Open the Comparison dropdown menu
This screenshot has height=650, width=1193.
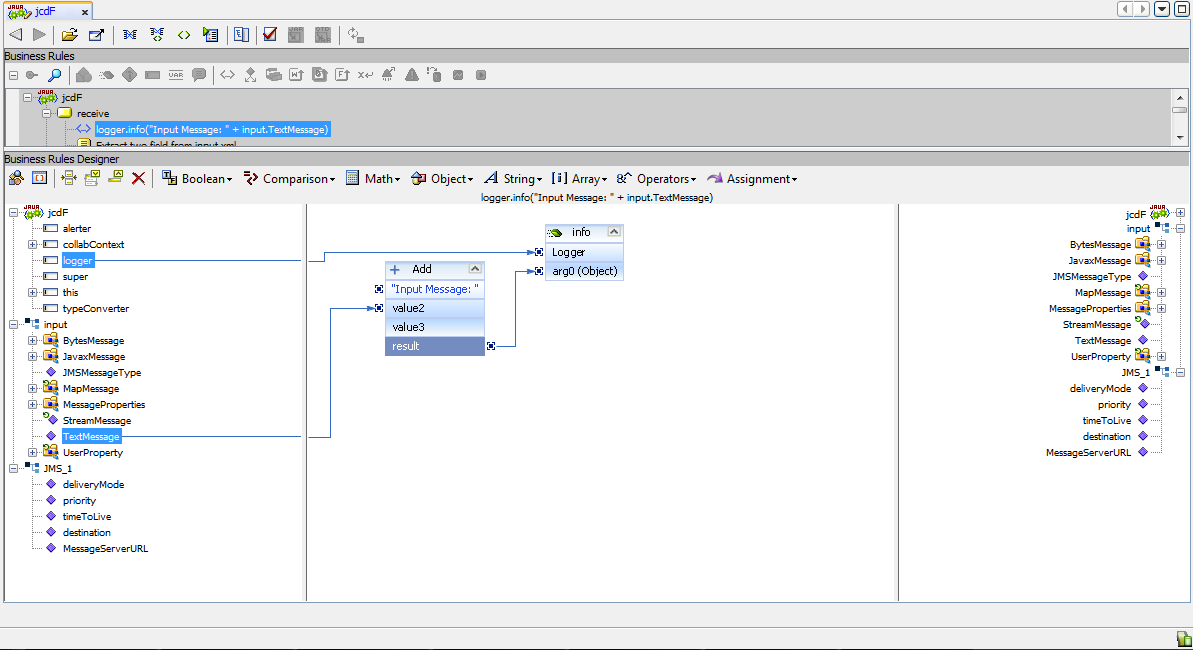[x=290, y=179]
